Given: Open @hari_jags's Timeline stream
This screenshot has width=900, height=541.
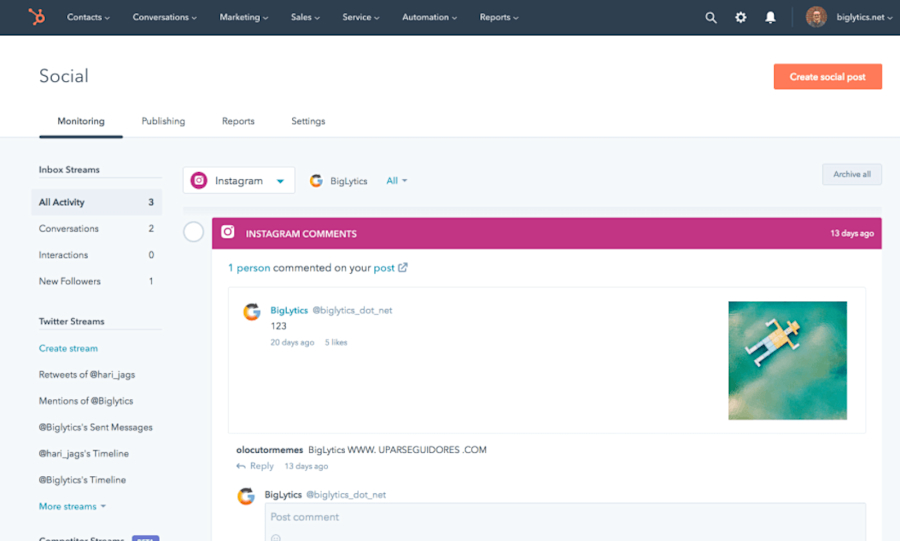Looking at the screenshot, I should [x=84, y=454].
